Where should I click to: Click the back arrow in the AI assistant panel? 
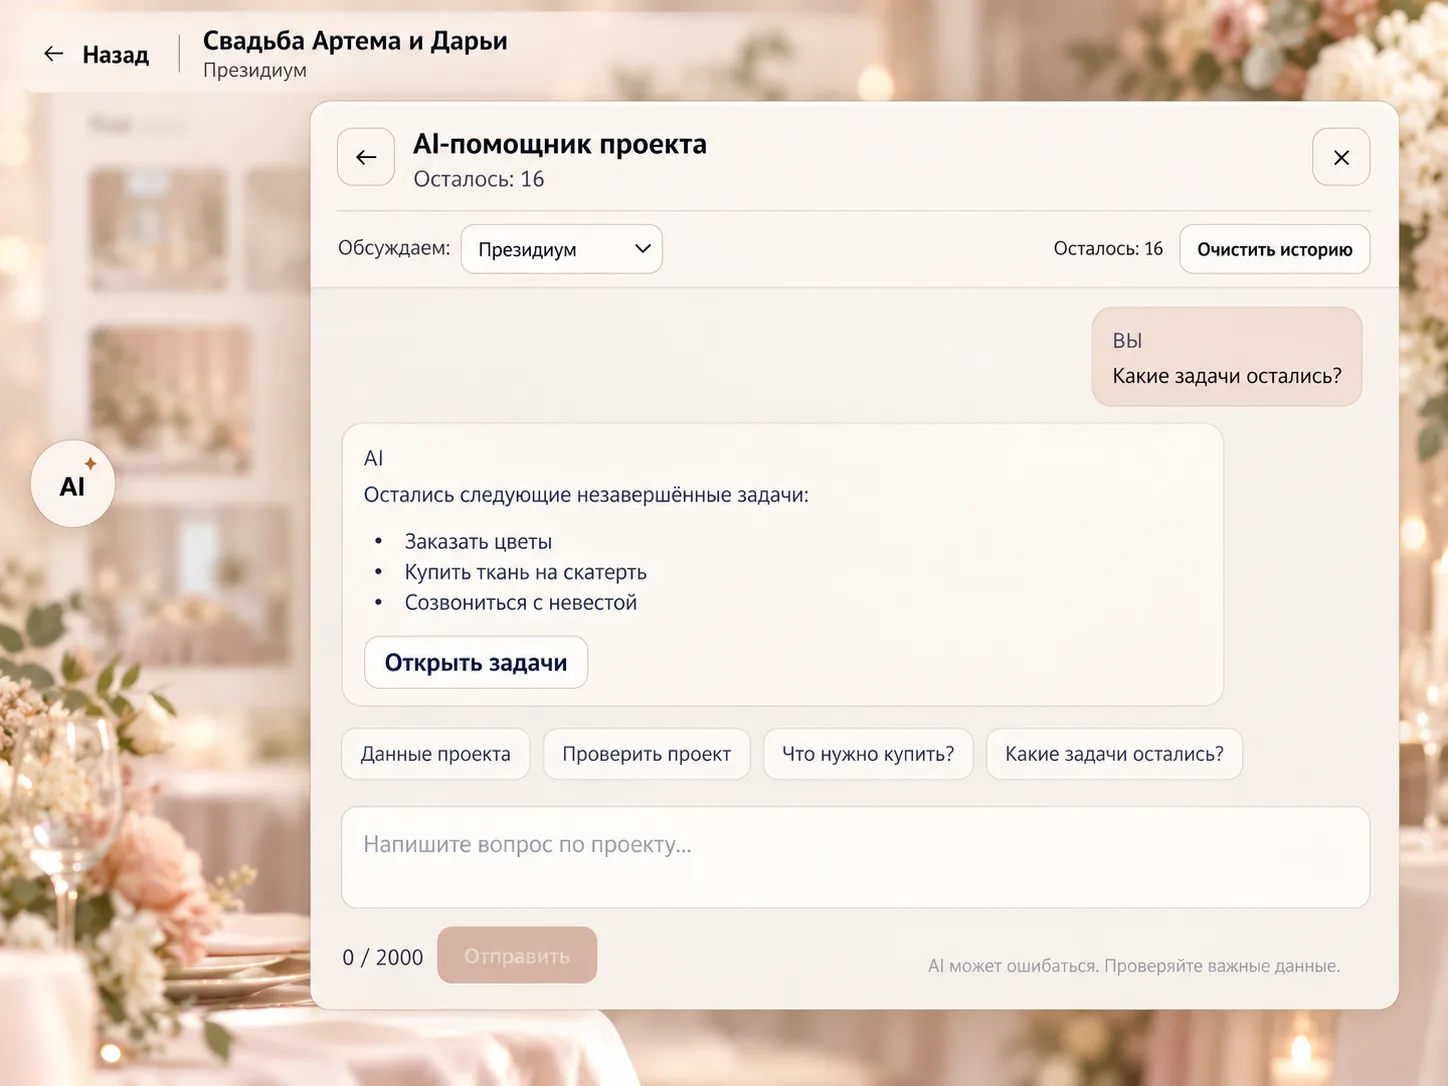[366, 157]
